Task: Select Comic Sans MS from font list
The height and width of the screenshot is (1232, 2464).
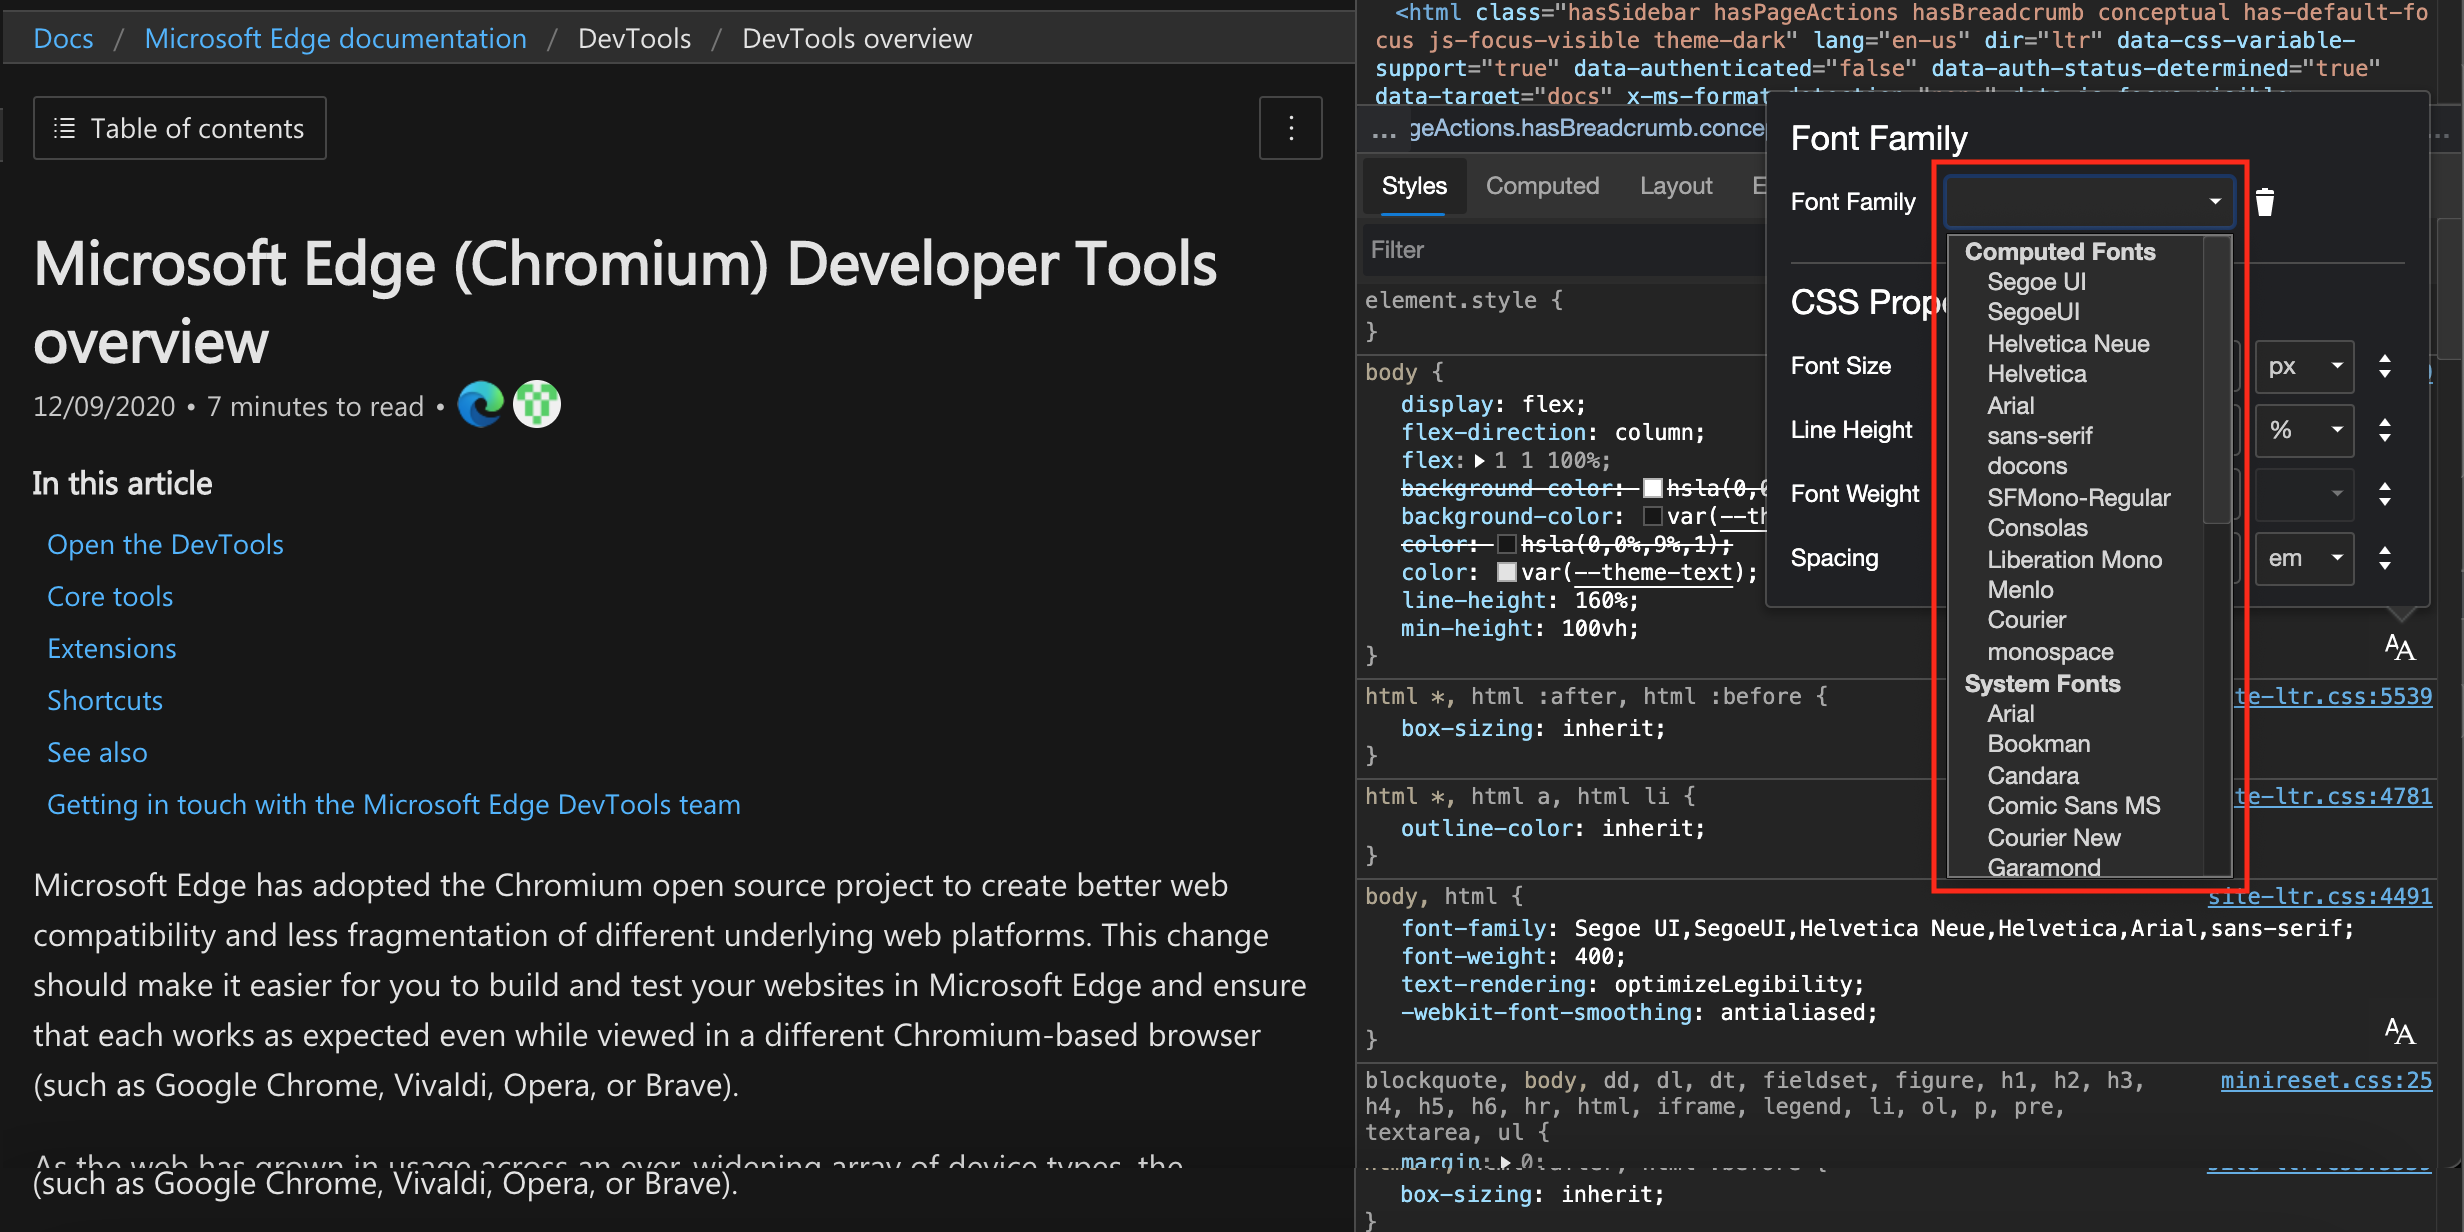Action: (x=2071, y=806)
